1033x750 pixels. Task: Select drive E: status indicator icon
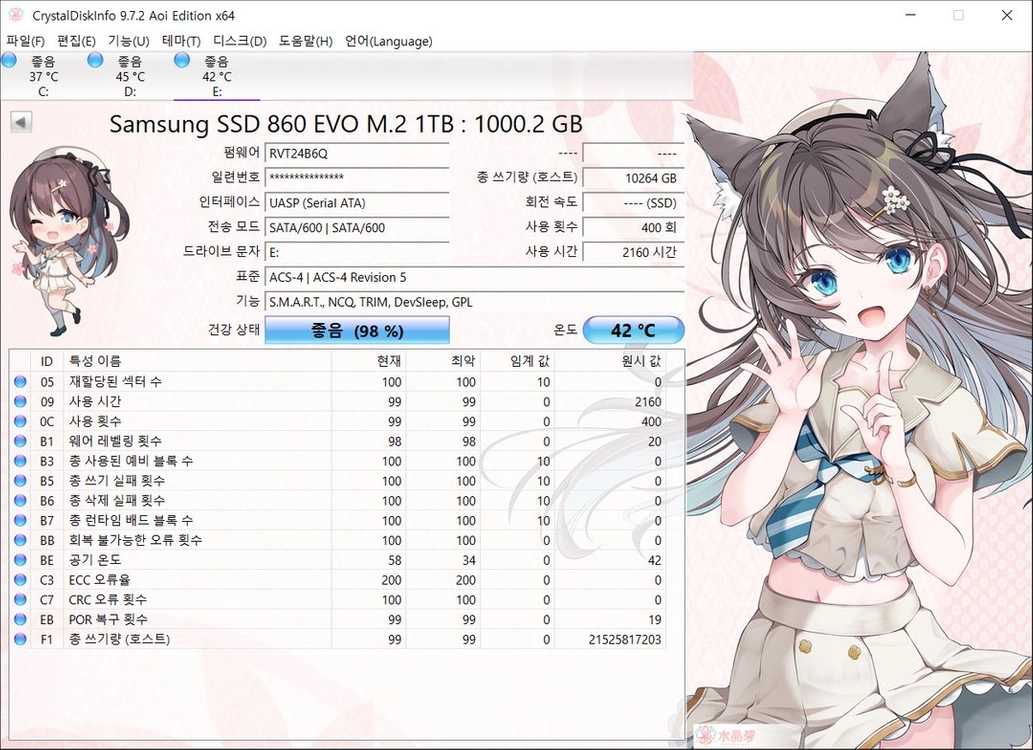click(x=182, y=60)
